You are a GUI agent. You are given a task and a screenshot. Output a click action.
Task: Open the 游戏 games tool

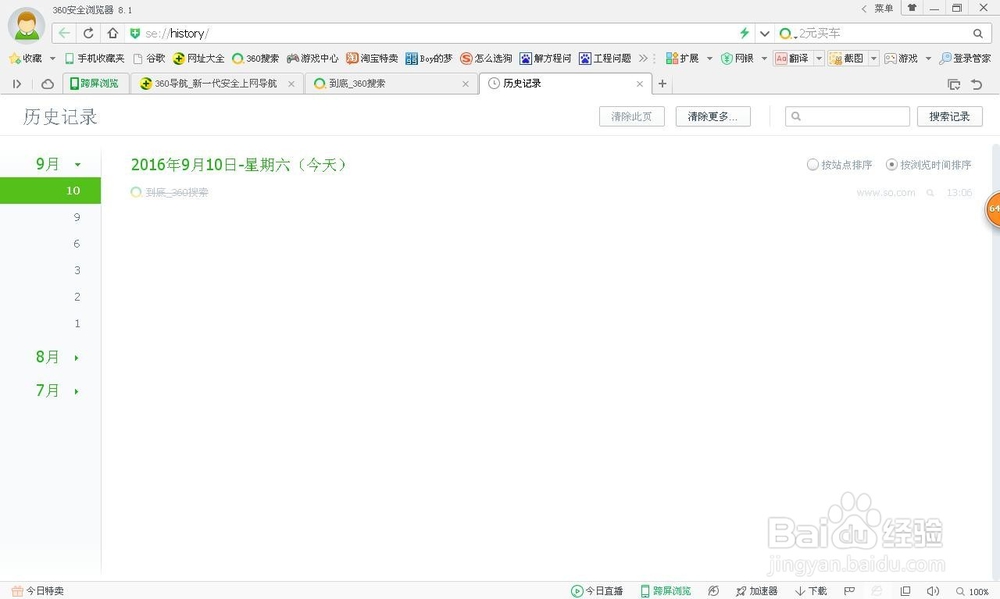coord(901,58)
